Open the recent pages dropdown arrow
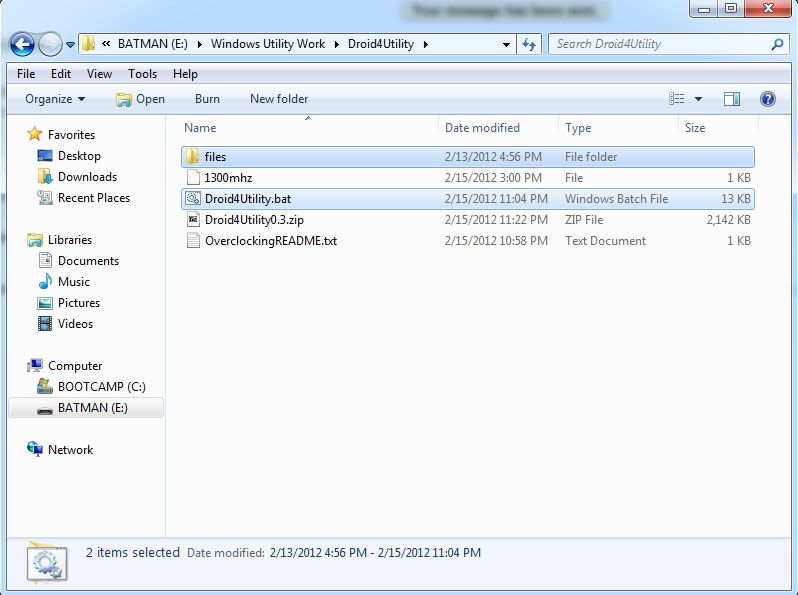798x595 pixels. (x=70, y=45)
